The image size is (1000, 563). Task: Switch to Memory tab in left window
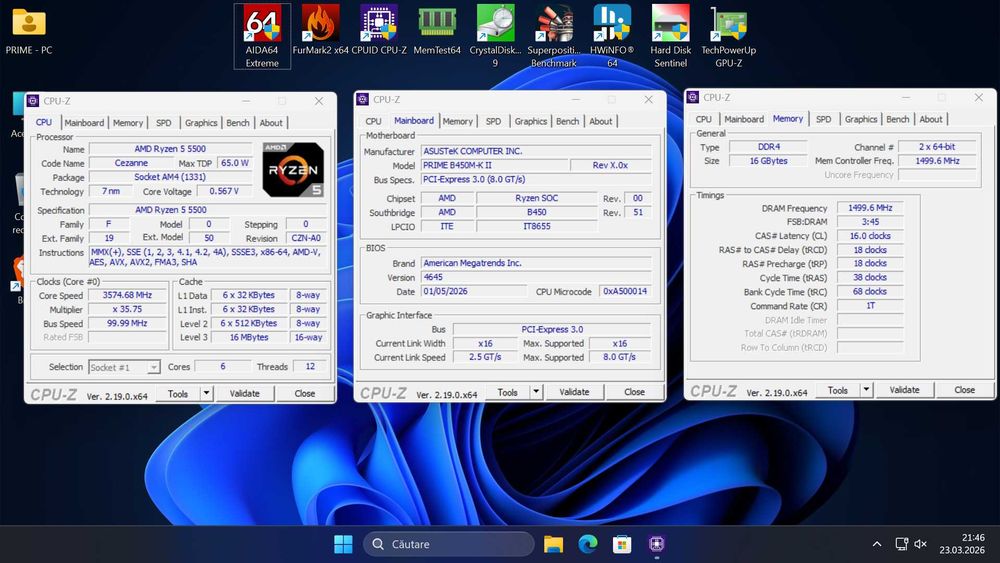click(x=128, y=122)
